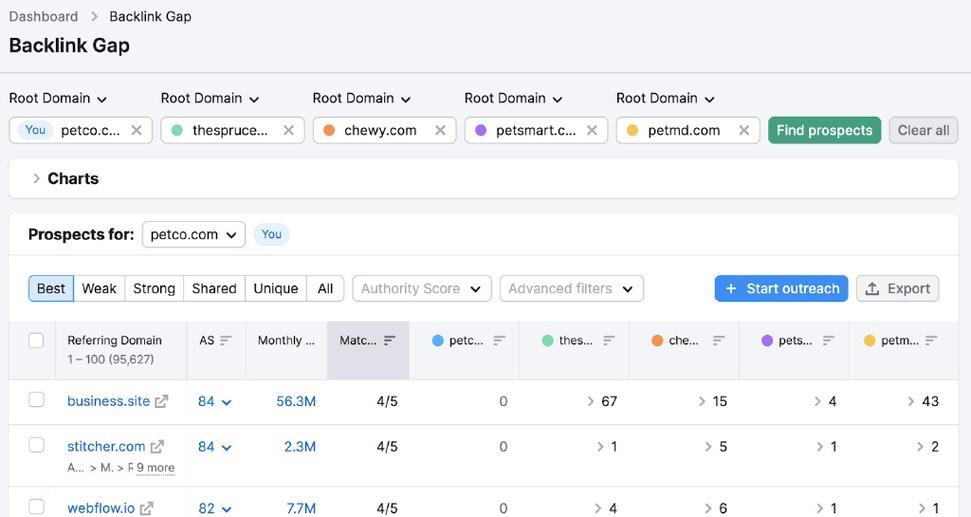The image size is (971, 517).
Task: Expand stitcher.com chewy backlinks arrow (5)
Action: (x=708, y=446)
